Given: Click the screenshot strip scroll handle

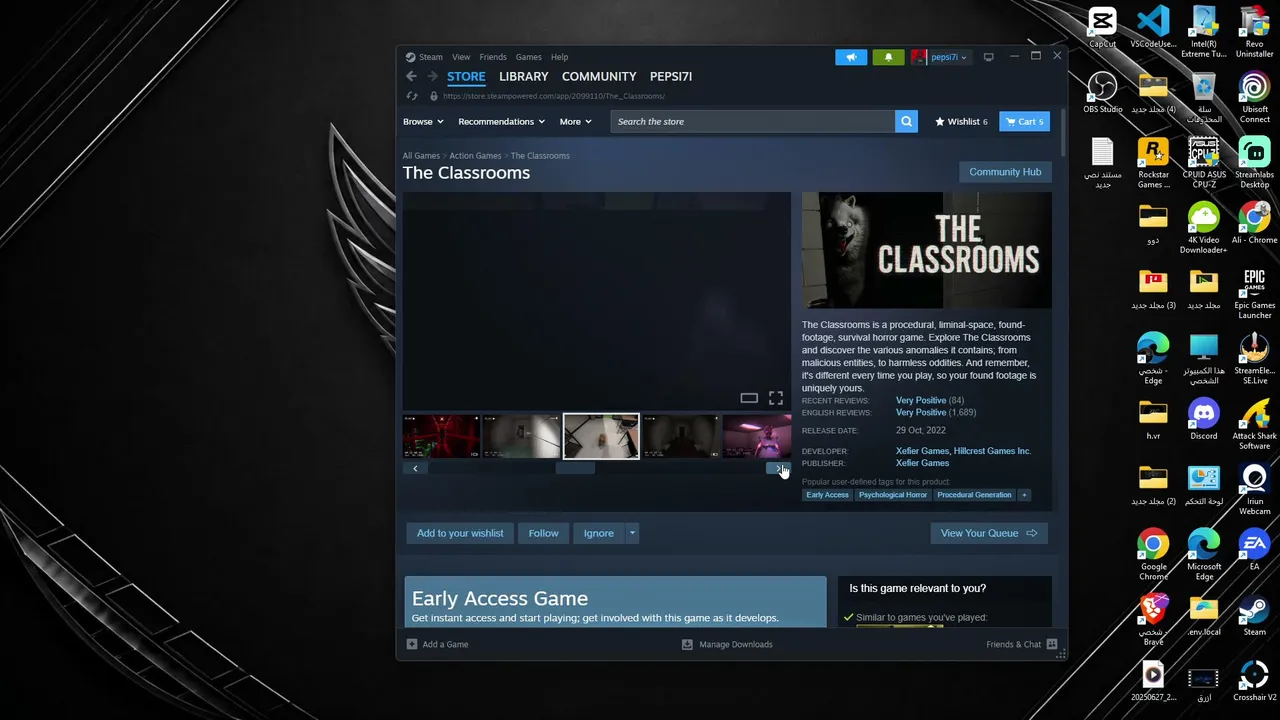Looking at the screenshot, I should pos(575,468).
